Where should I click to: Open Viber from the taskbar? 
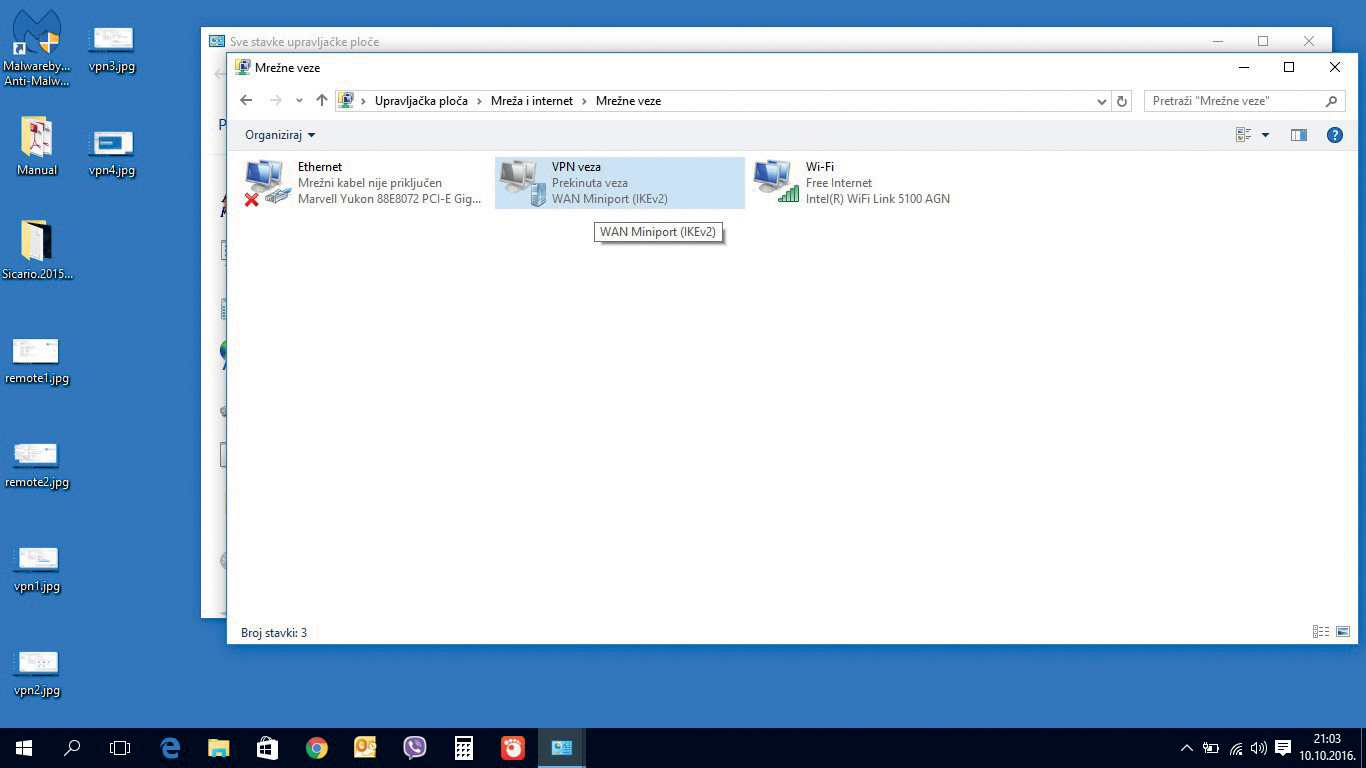414,748
